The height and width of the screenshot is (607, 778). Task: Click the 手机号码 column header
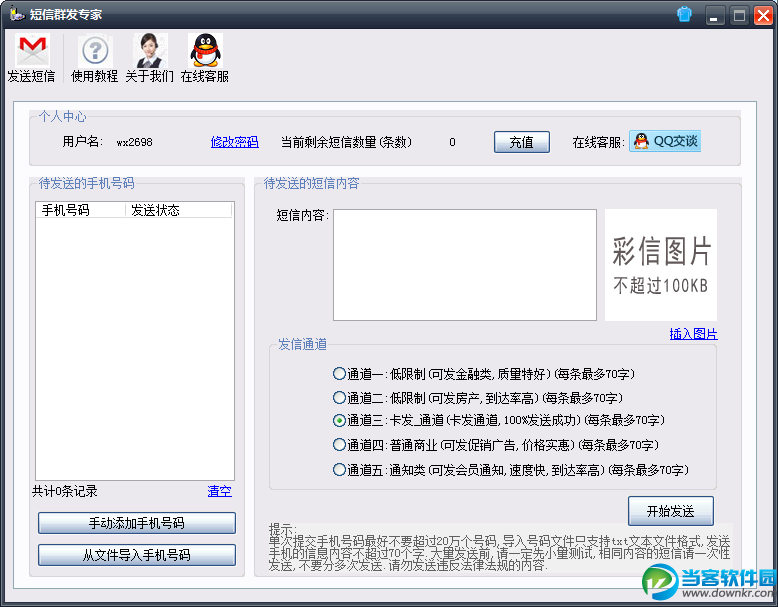[x=80, y=210]
